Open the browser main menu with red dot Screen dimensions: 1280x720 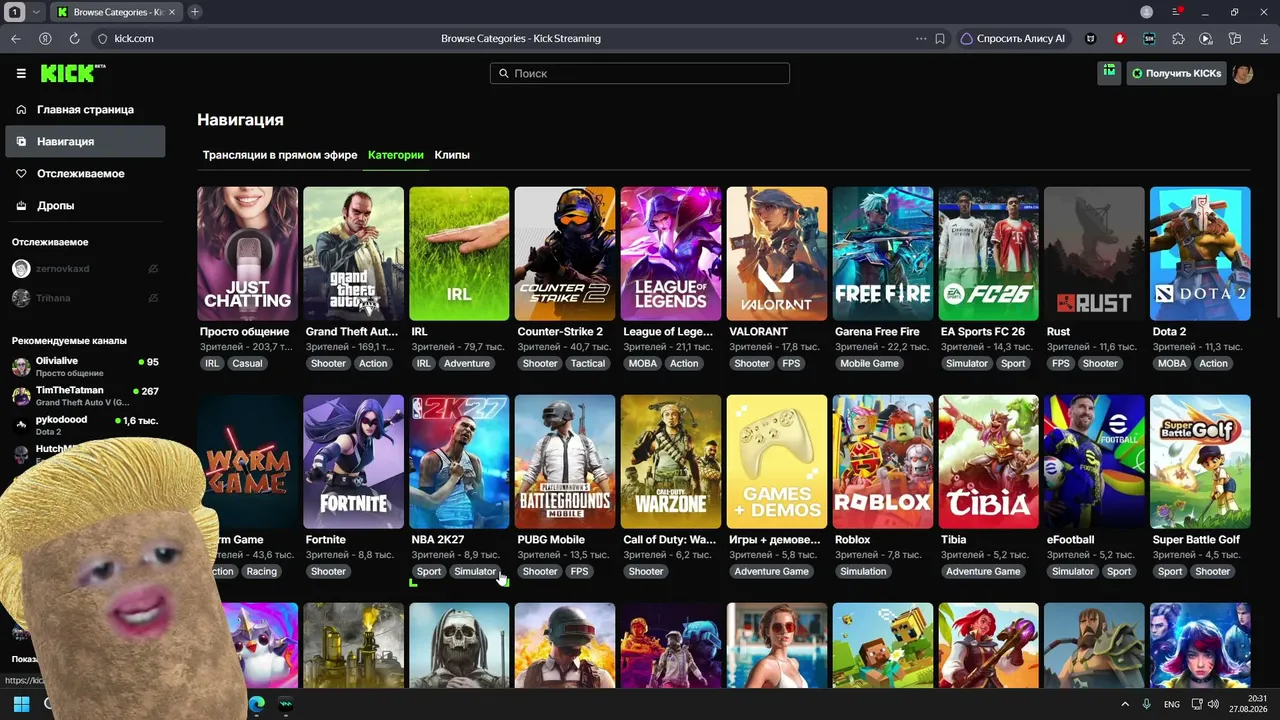click(x=1177, y=12)
